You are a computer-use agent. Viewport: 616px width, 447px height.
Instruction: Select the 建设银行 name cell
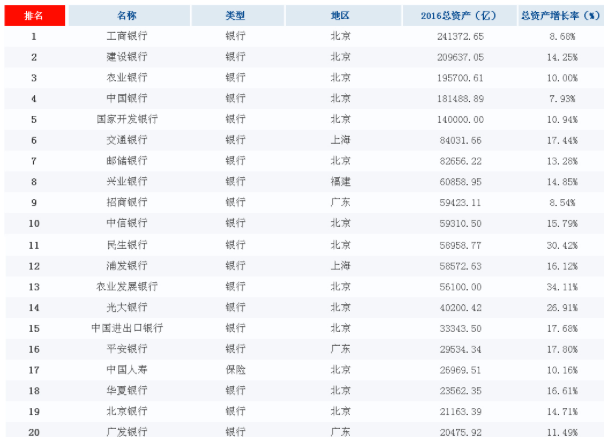pyautogui.click(x=127, y=57)
